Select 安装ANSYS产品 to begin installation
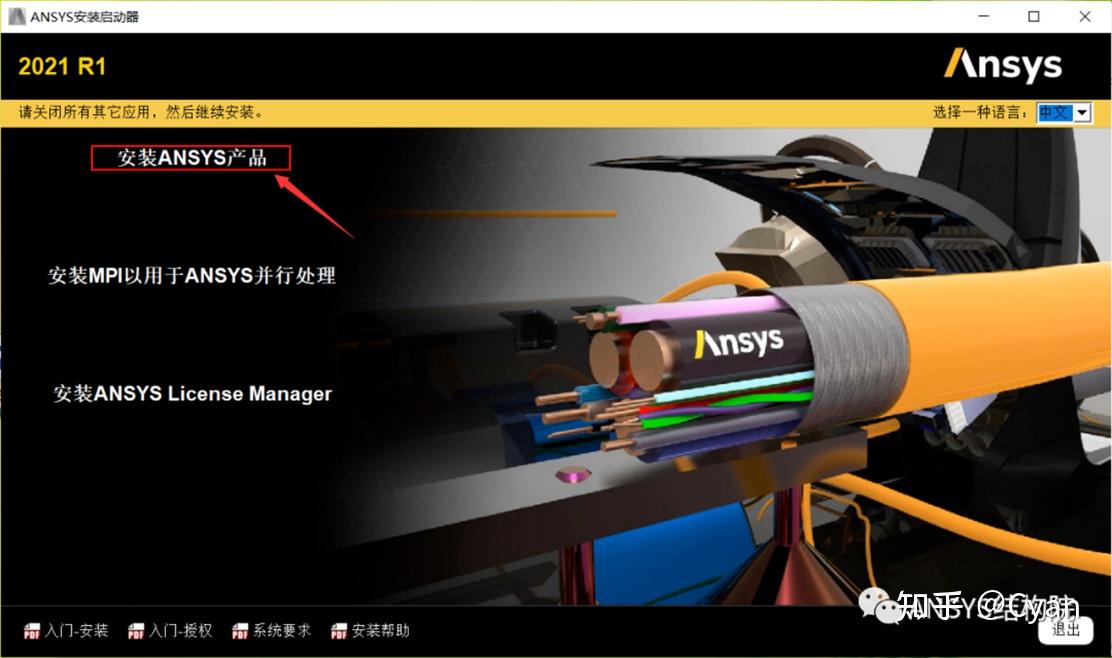Screen dimensions: 1112x658 pos(190,158)
